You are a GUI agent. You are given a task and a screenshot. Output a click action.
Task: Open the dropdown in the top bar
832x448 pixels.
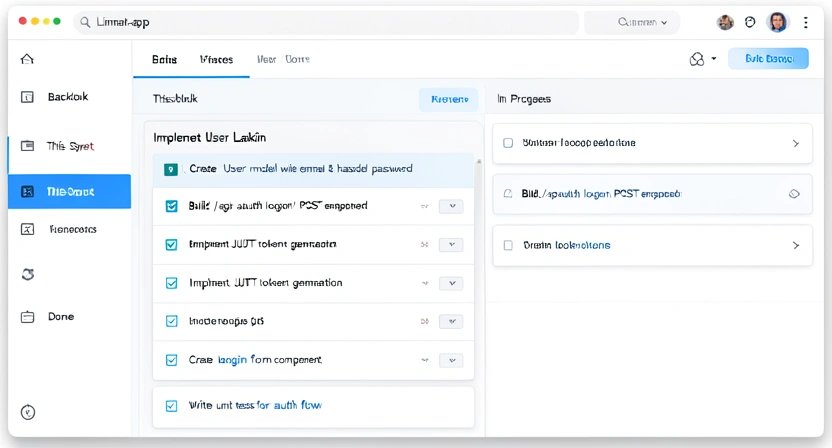[x=632, y=22]
